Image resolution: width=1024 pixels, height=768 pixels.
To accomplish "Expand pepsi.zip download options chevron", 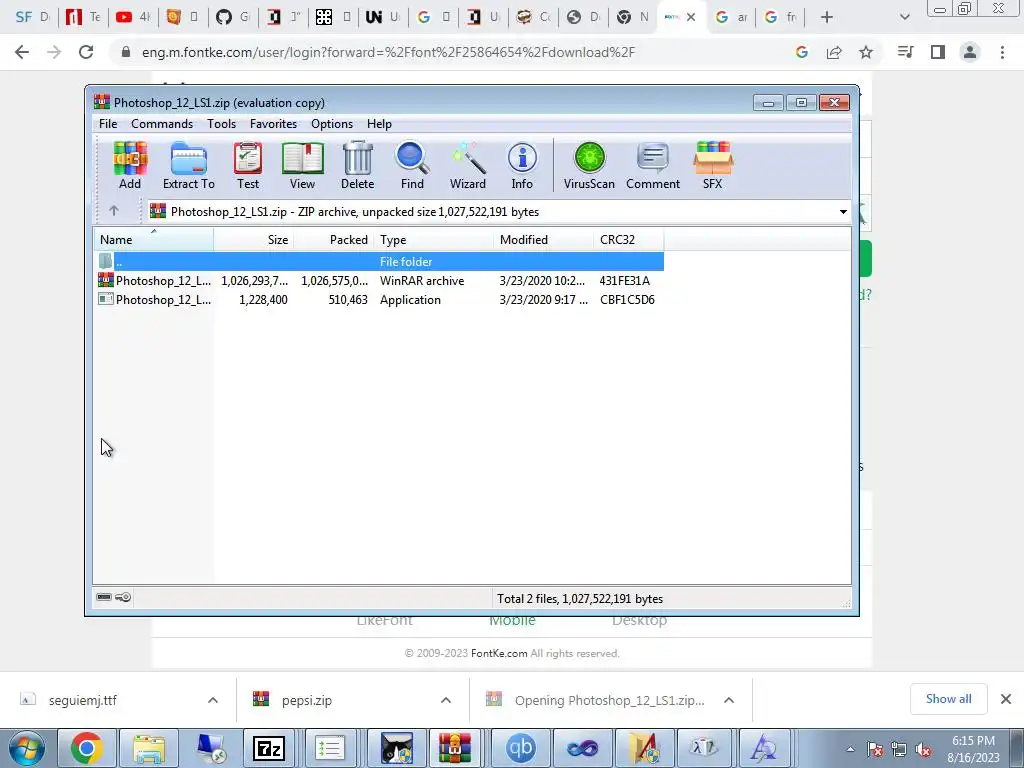I will point(446,700).
